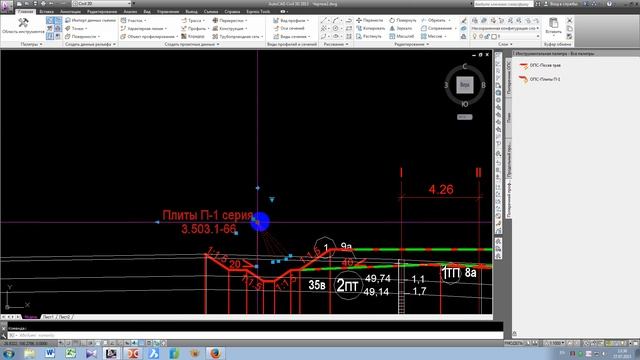Switch to the Лист2 layout tab
This screenshot has width=640, height=360.
[64, 317]
